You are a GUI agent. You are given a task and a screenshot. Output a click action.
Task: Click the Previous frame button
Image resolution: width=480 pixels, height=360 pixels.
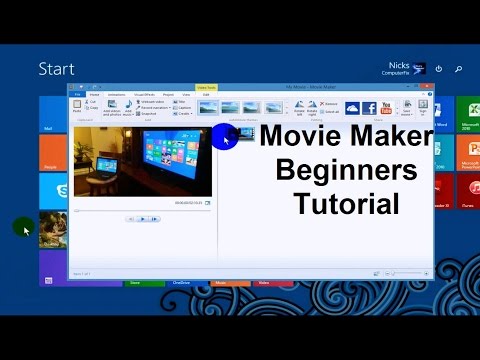click(131, 219)
